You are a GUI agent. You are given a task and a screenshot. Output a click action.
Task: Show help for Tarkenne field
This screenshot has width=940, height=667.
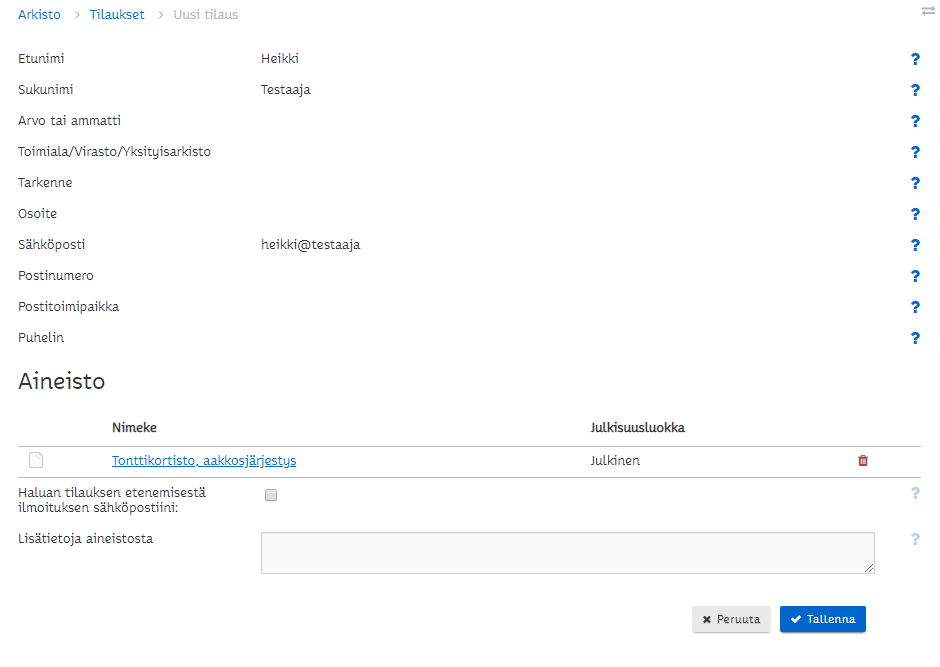point(914,183)
